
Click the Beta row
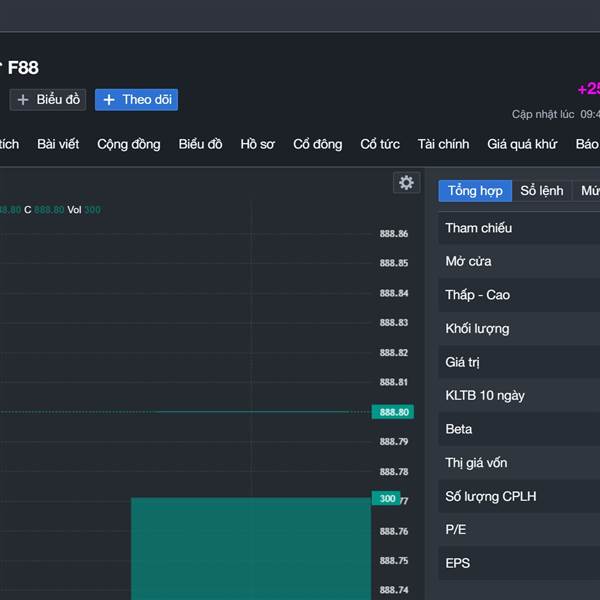519,429
